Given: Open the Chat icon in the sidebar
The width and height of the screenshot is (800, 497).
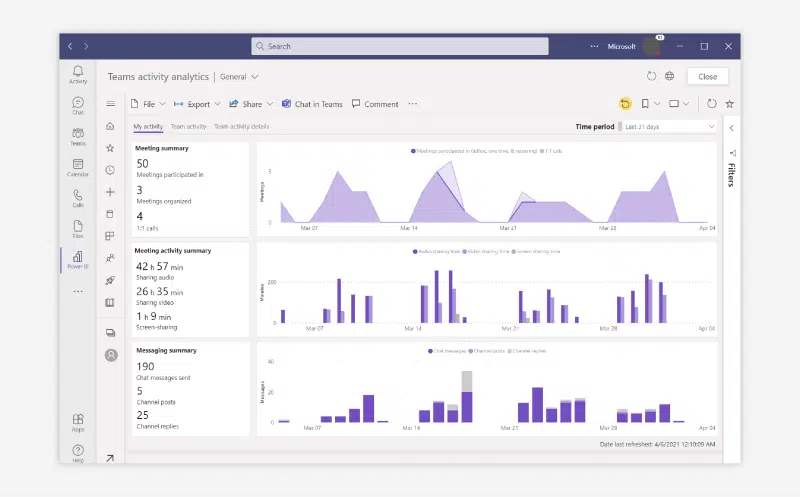Looking at the screenshot, I should coord(78,106).
